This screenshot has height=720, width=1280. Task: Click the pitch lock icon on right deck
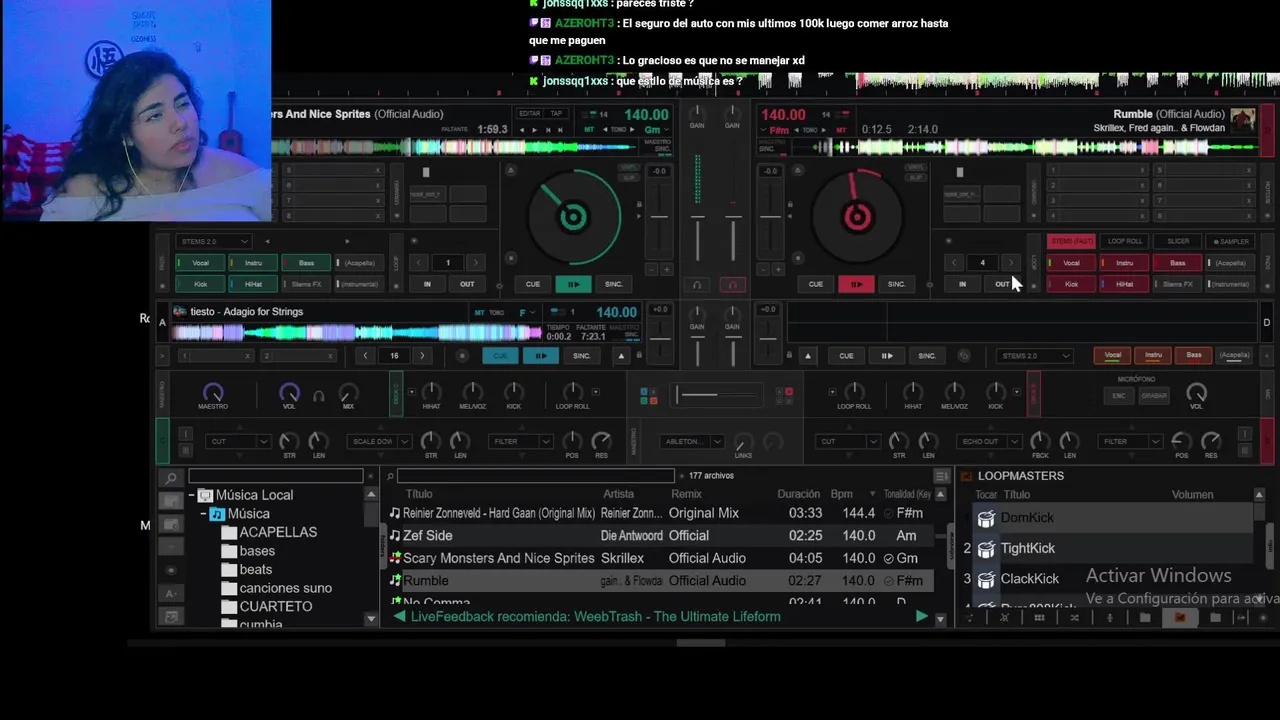click(x=789, y=205)
